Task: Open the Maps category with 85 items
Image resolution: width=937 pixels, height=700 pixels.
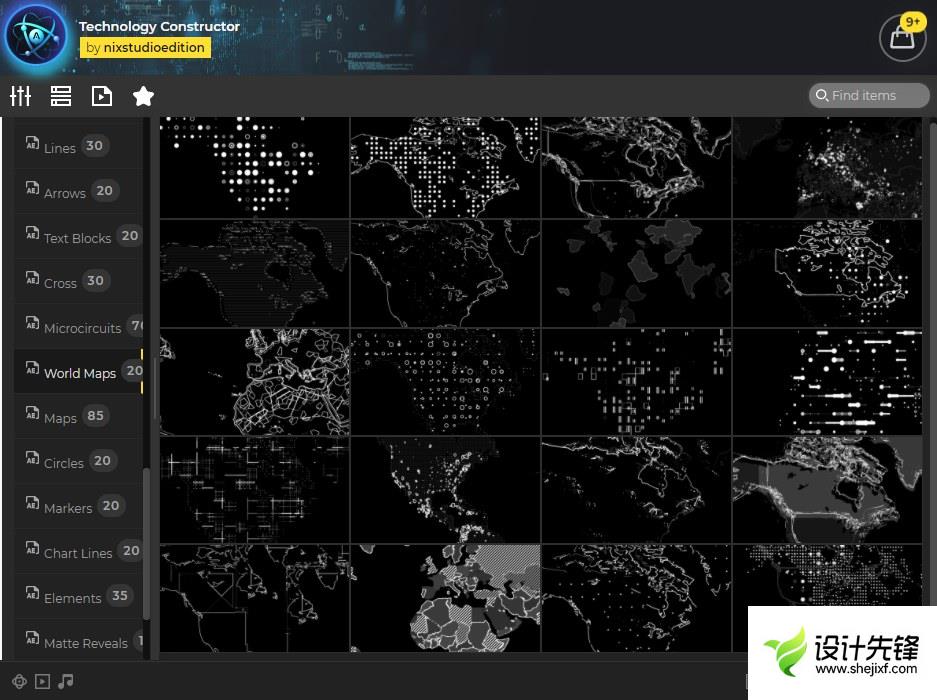Action: [60, 417]
